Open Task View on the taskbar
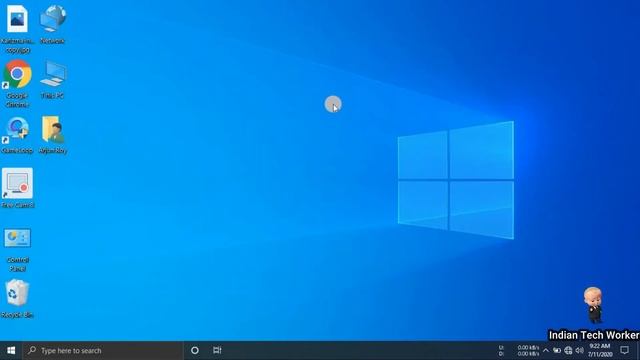Screen dimensions: 640x360 click(x=217, y=351)
